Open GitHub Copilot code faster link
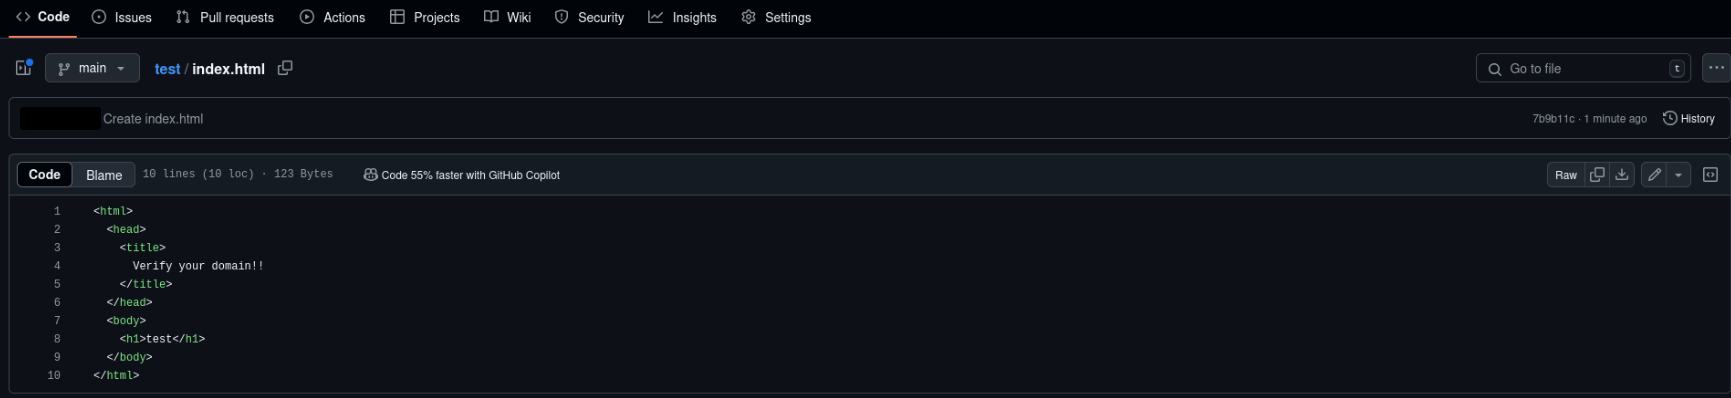 click(461, 175)
